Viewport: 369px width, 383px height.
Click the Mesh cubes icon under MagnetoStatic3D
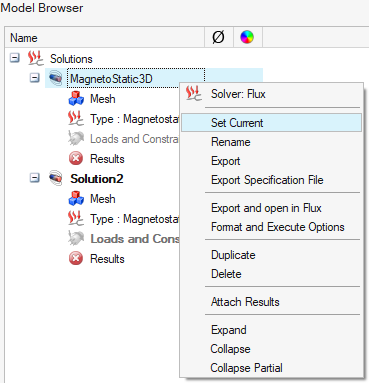[x=76, y=98]
